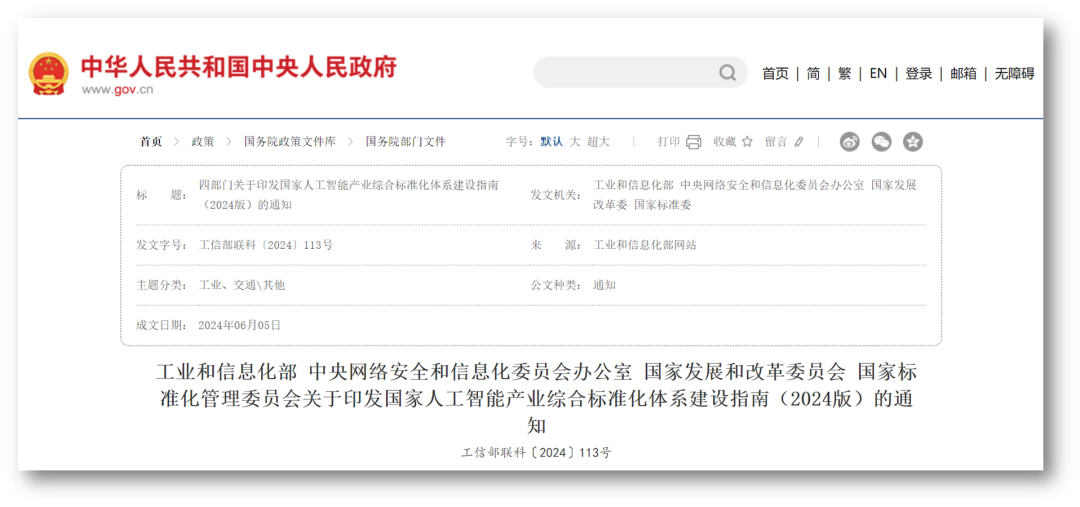Open the EN English version

pos(878,74)
